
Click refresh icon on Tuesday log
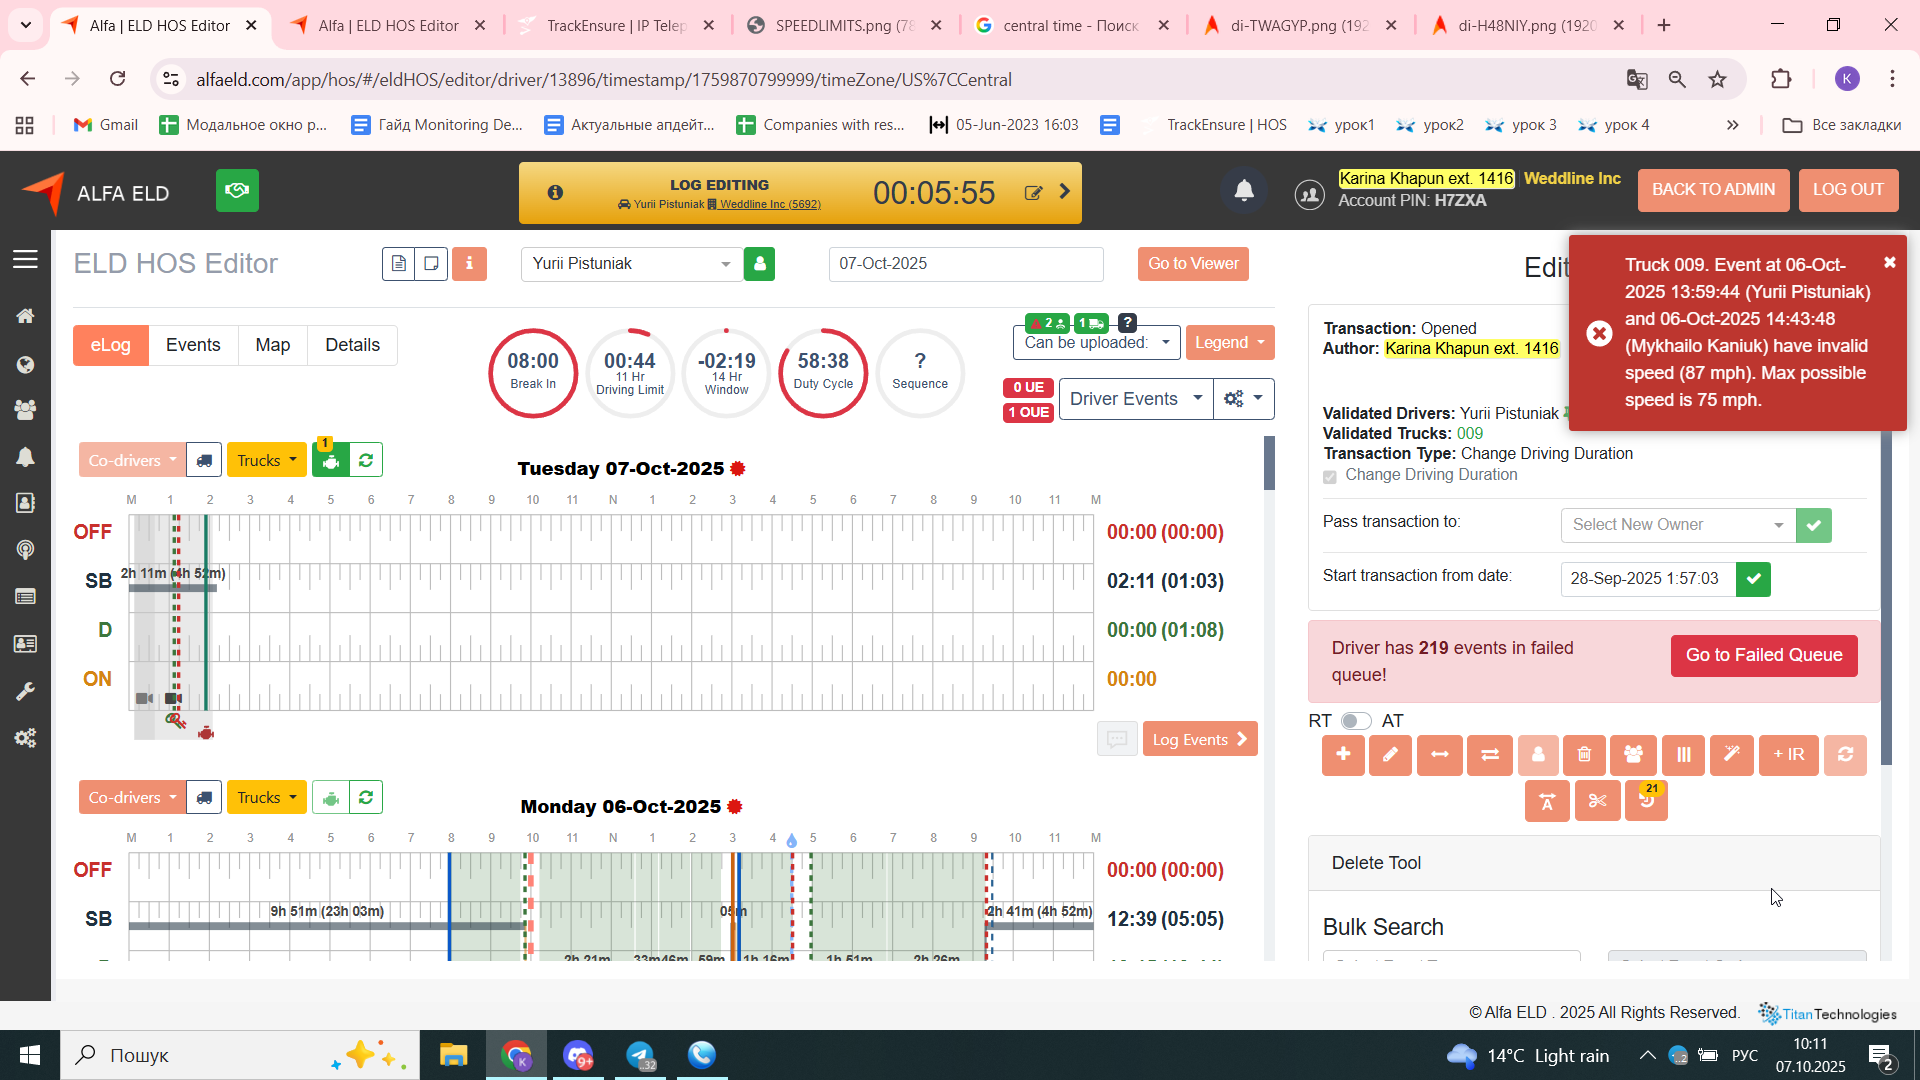pos(366,460)
